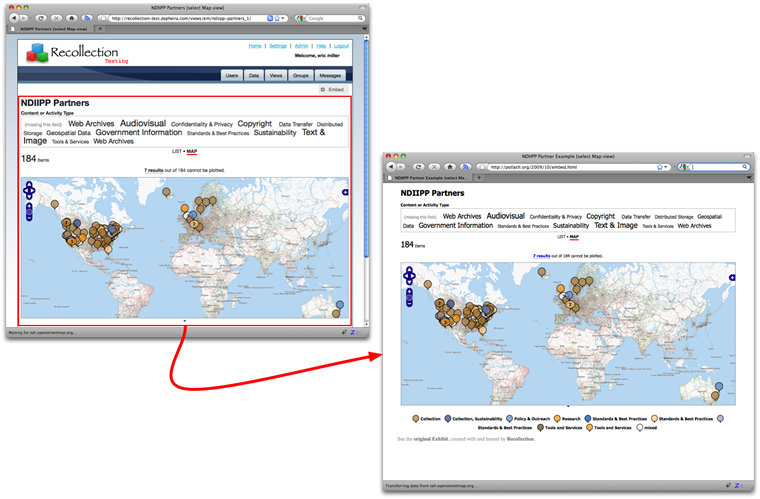Open the Groups tab in Recollection
The height and width of the screenshot is (499, 760).
click(x=301, y=76)
